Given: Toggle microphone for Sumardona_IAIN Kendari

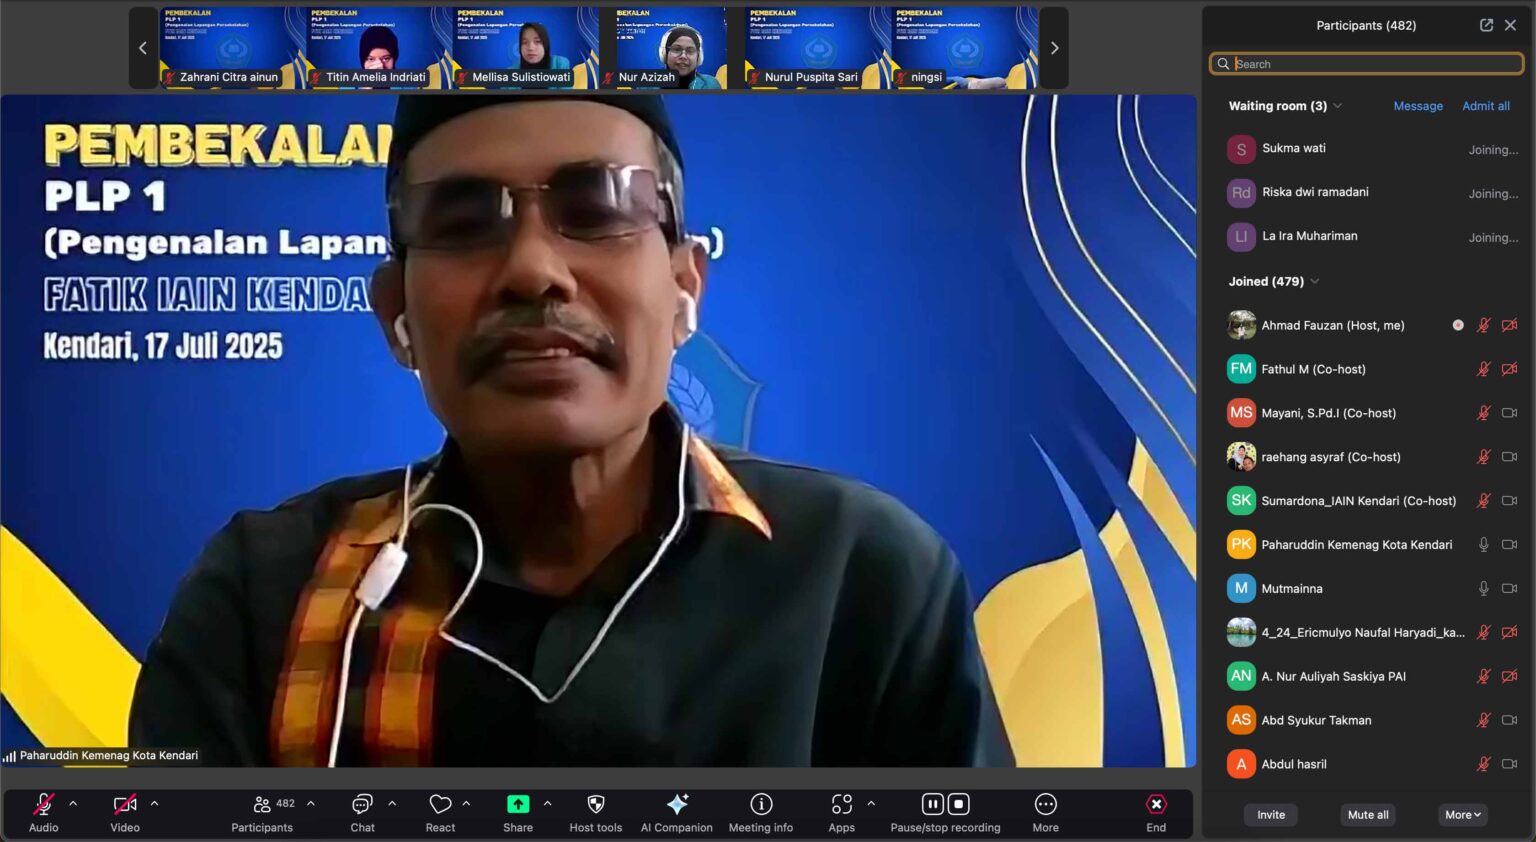Looking at the screenshot, I should [x=1484, y=501].
